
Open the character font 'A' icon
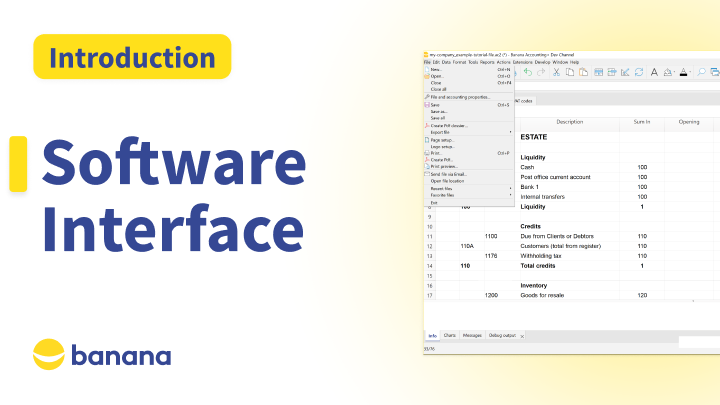654,72
